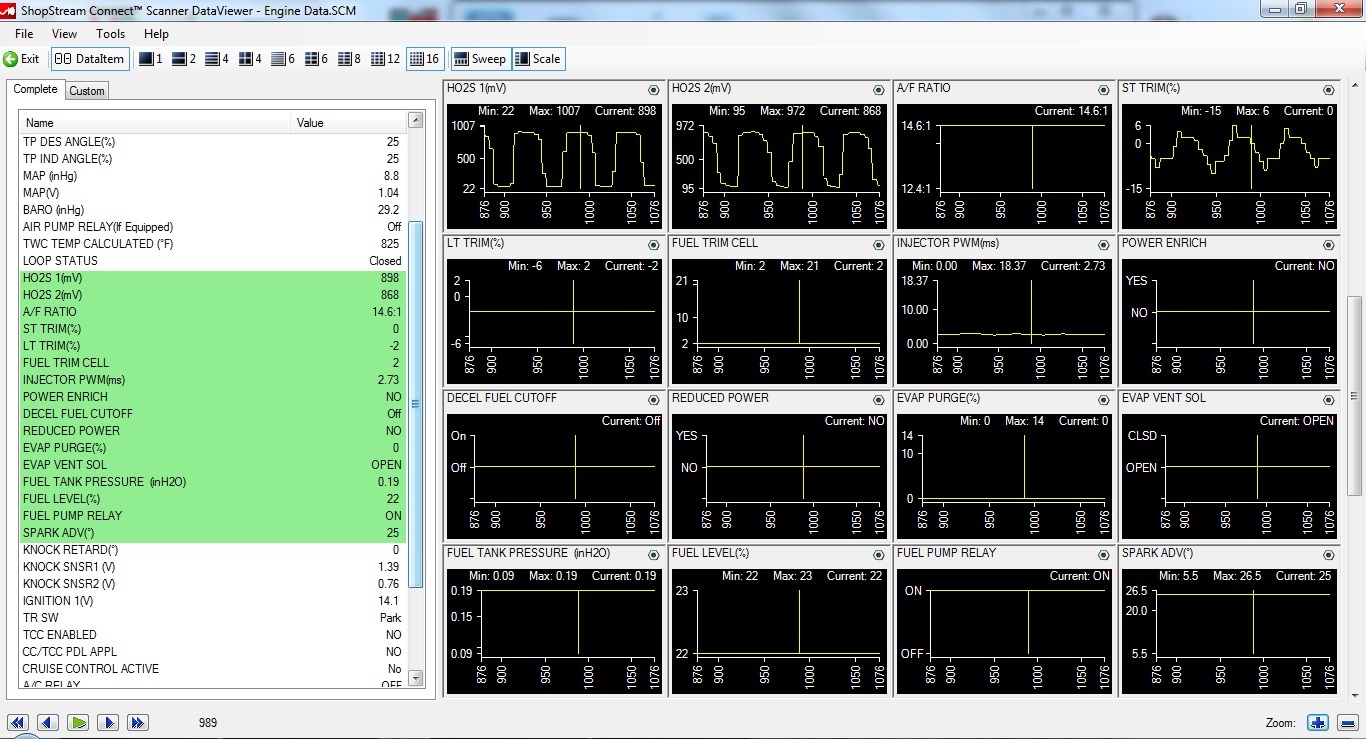This screenshot has height=739, width=1366.
Task: Toggle the FUEL PUMP RELAY graph radio icon
Action: pos(1103,555)
